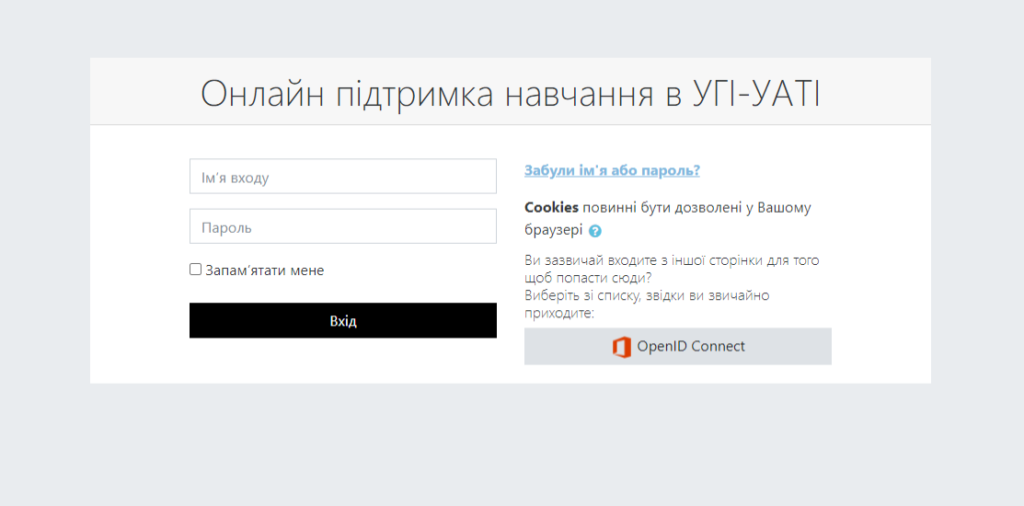Click into the Пароль field
The image size is (1024, 506).
pos(343,227)
